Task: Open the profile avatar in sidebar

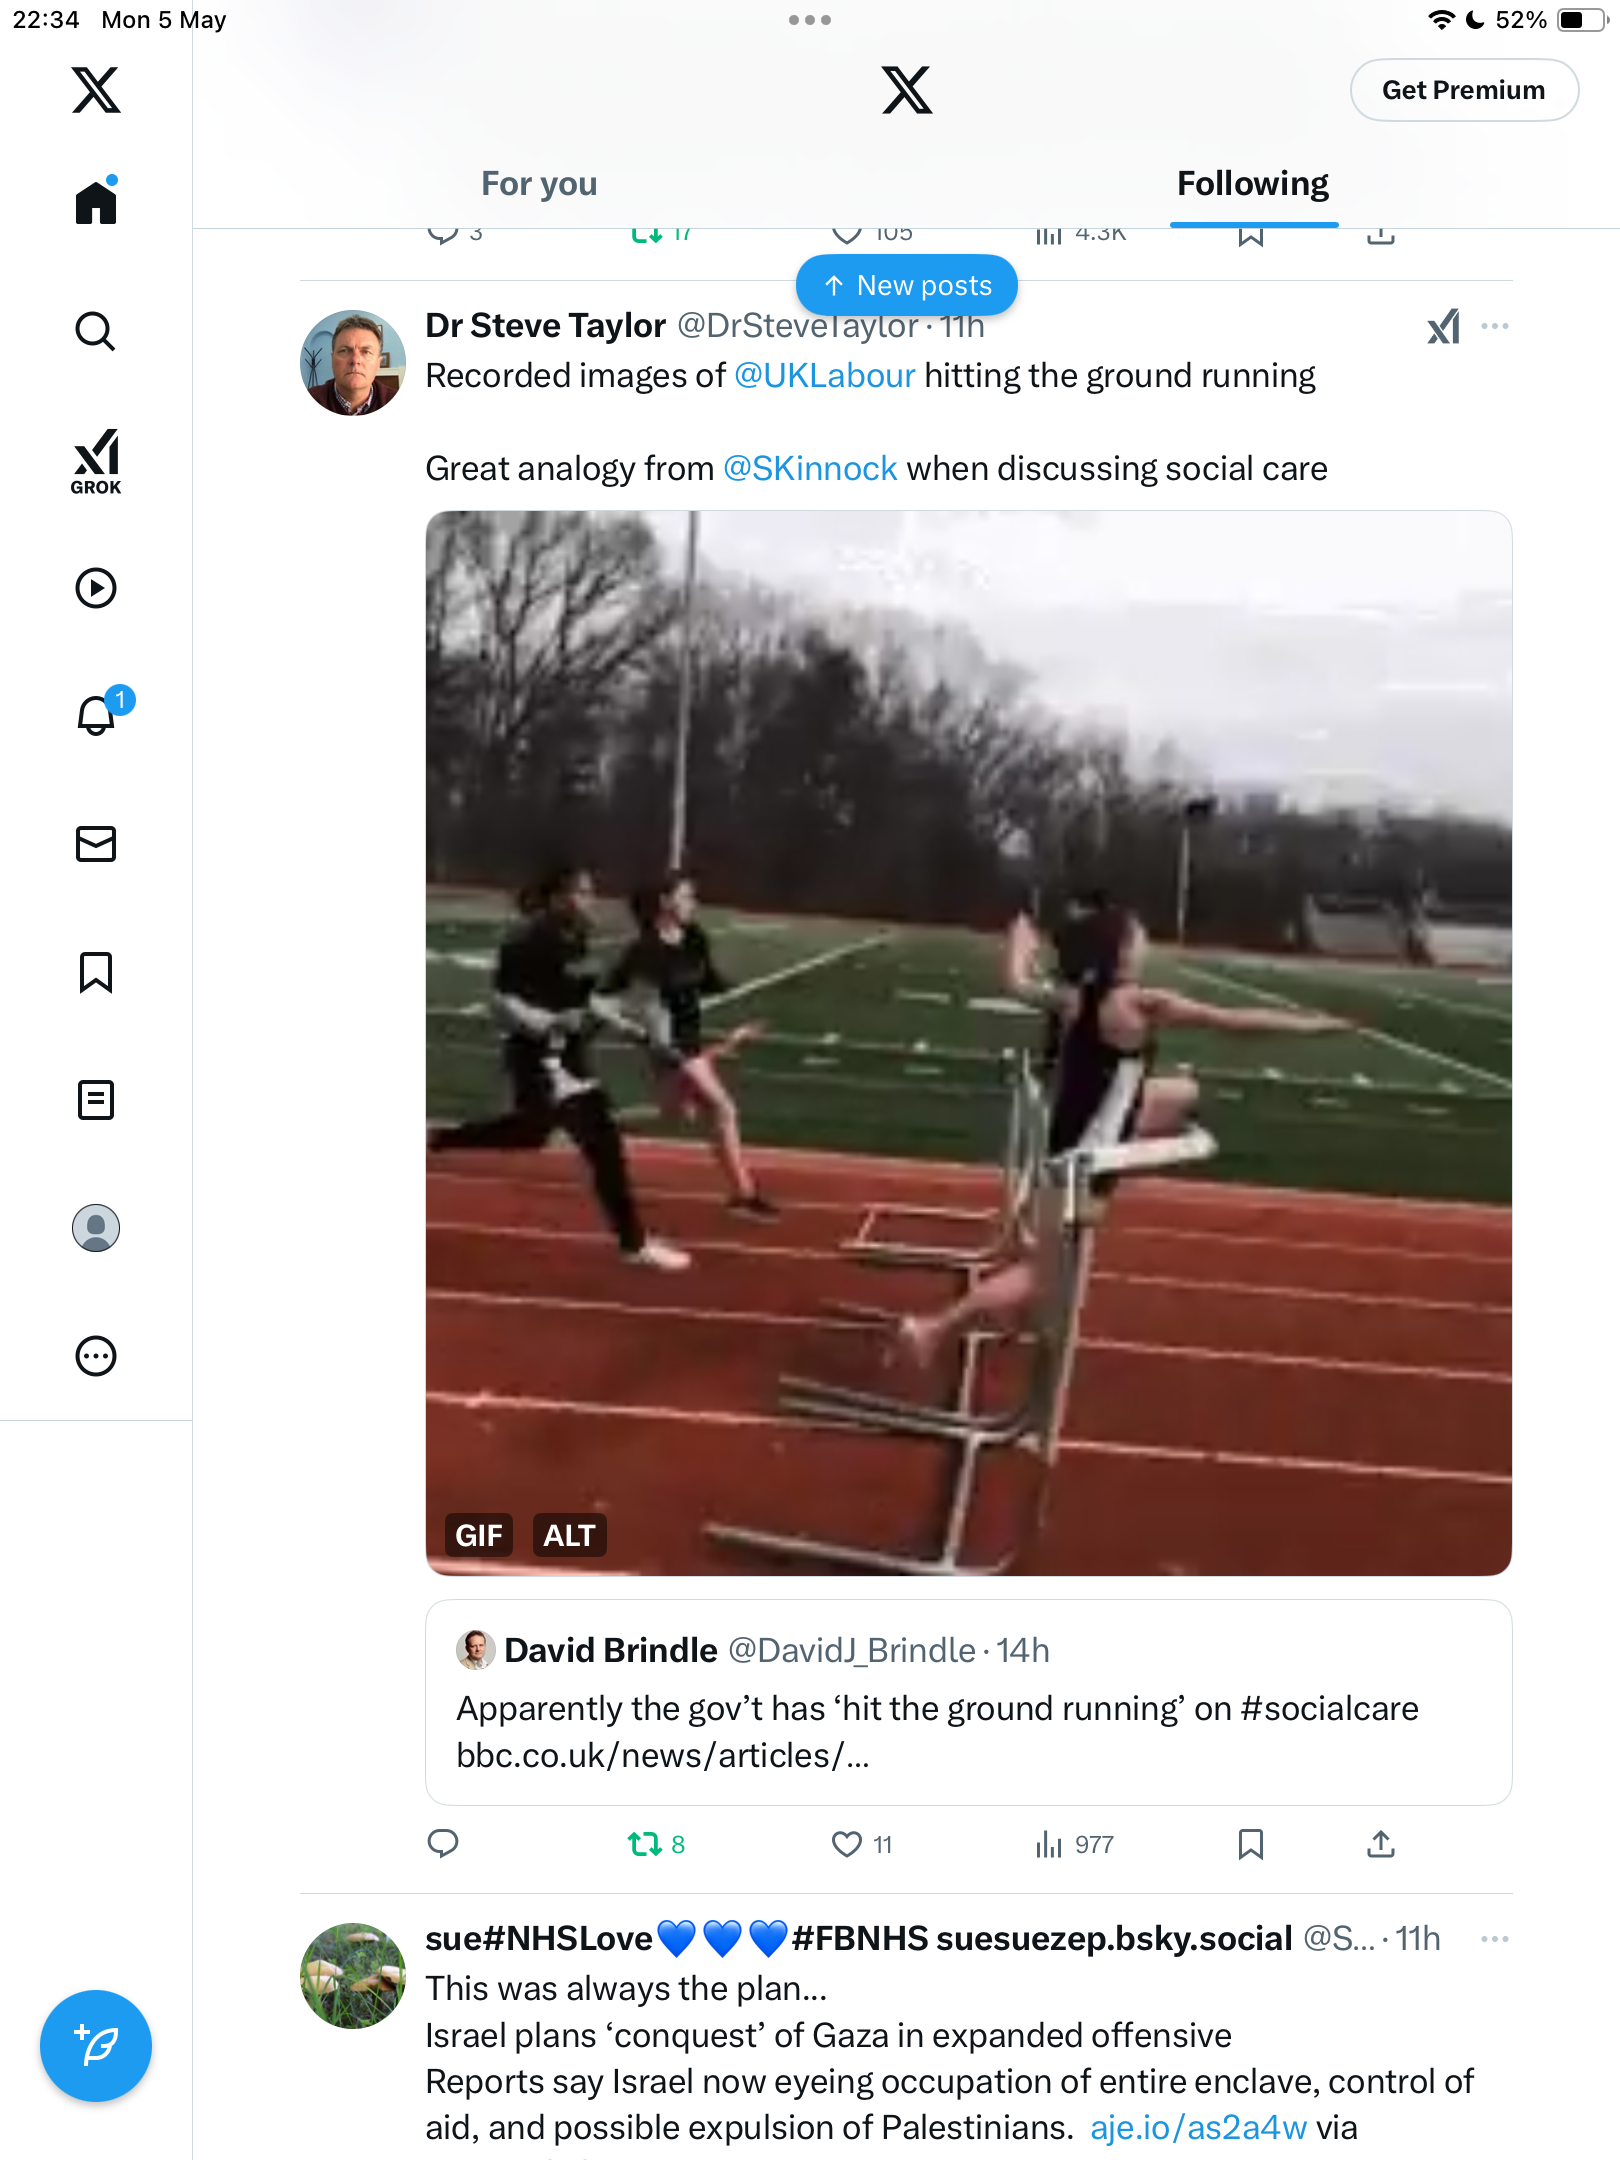Action: pos(96,1228)
